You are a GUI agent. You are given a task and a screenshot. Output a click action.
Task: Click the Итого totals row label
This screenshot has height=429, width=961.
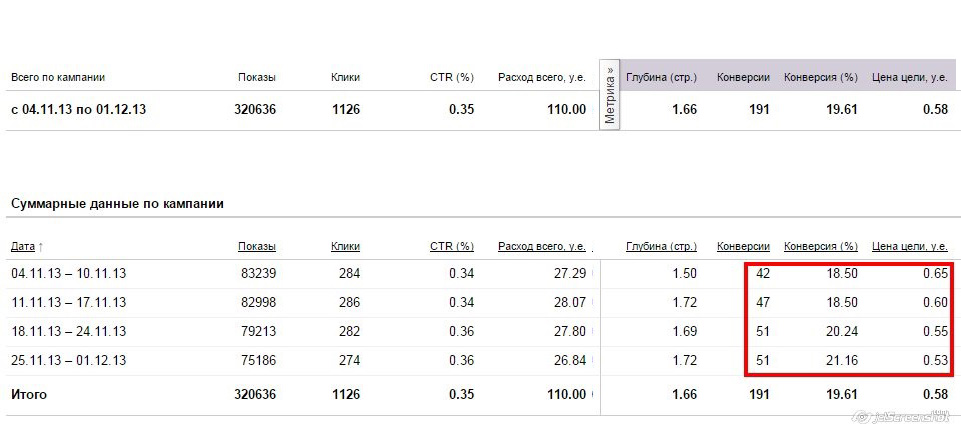coord(29,395)
